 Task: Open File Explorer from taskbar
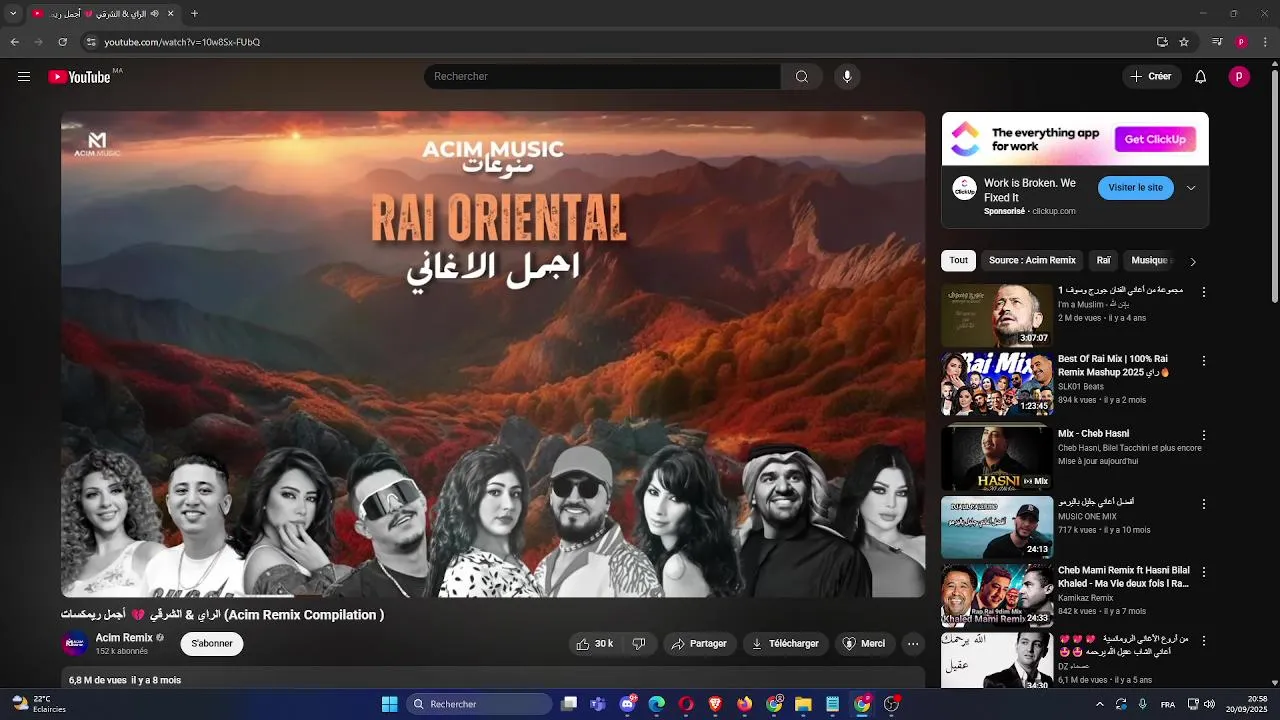pos(803,704)
